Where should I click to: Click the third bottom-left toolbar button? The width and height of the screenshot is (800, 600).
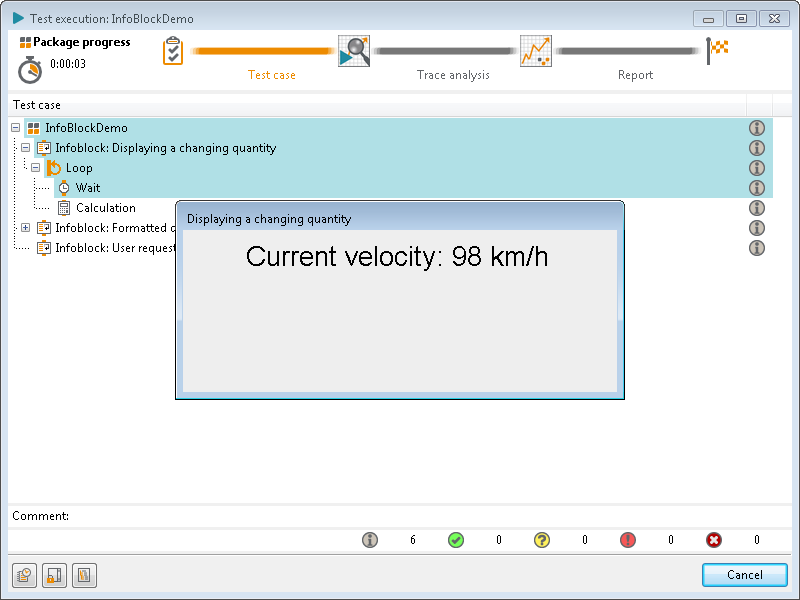(x=84, y=576)
